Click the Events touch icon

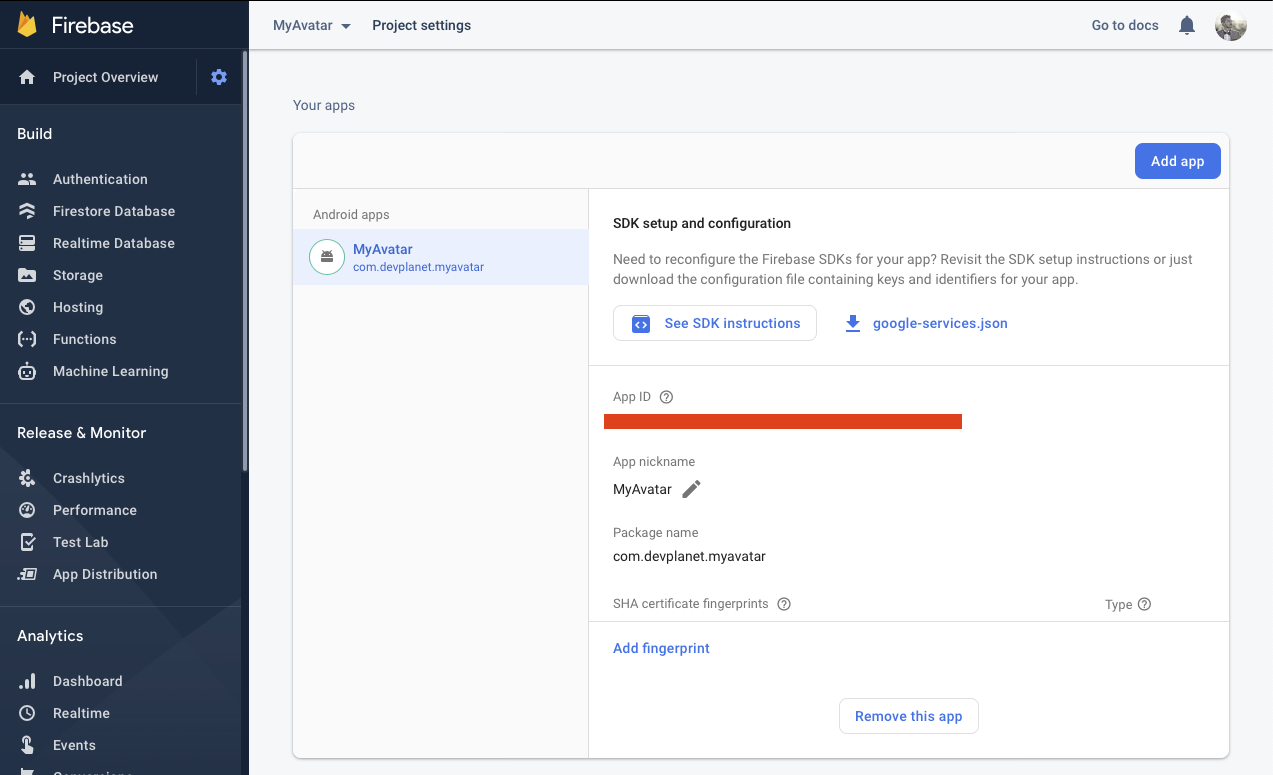tap(27, 745)
